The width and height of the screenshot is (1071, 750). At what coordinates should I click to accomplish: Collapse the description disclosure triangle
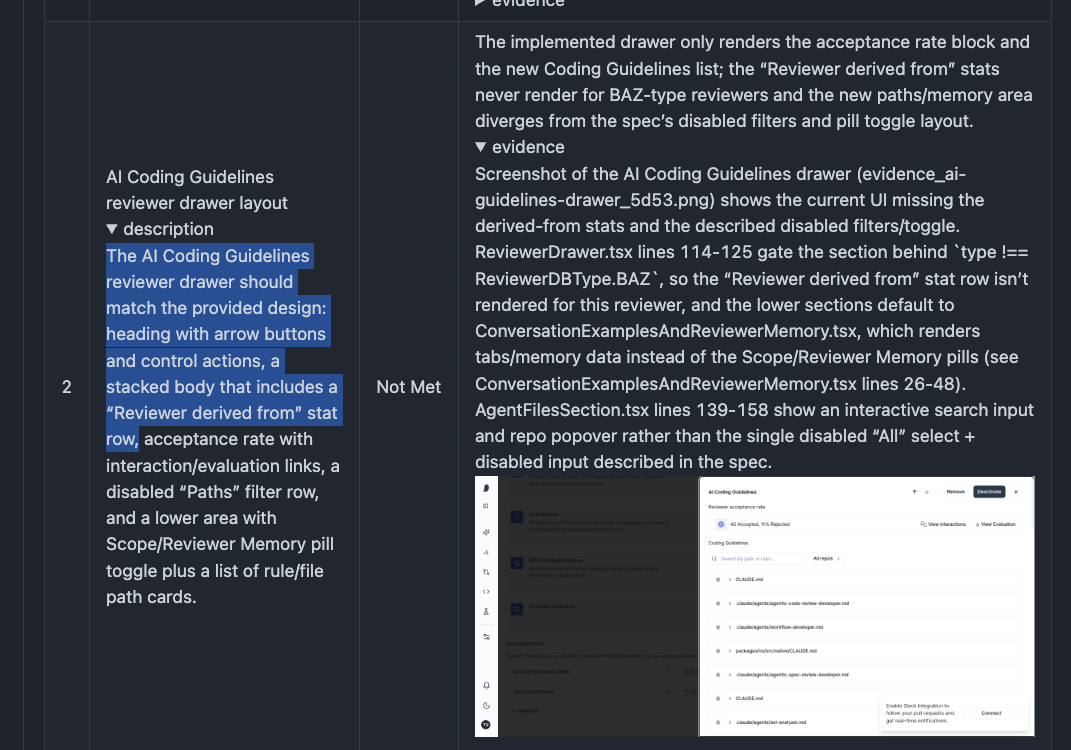tap(112, 229)
